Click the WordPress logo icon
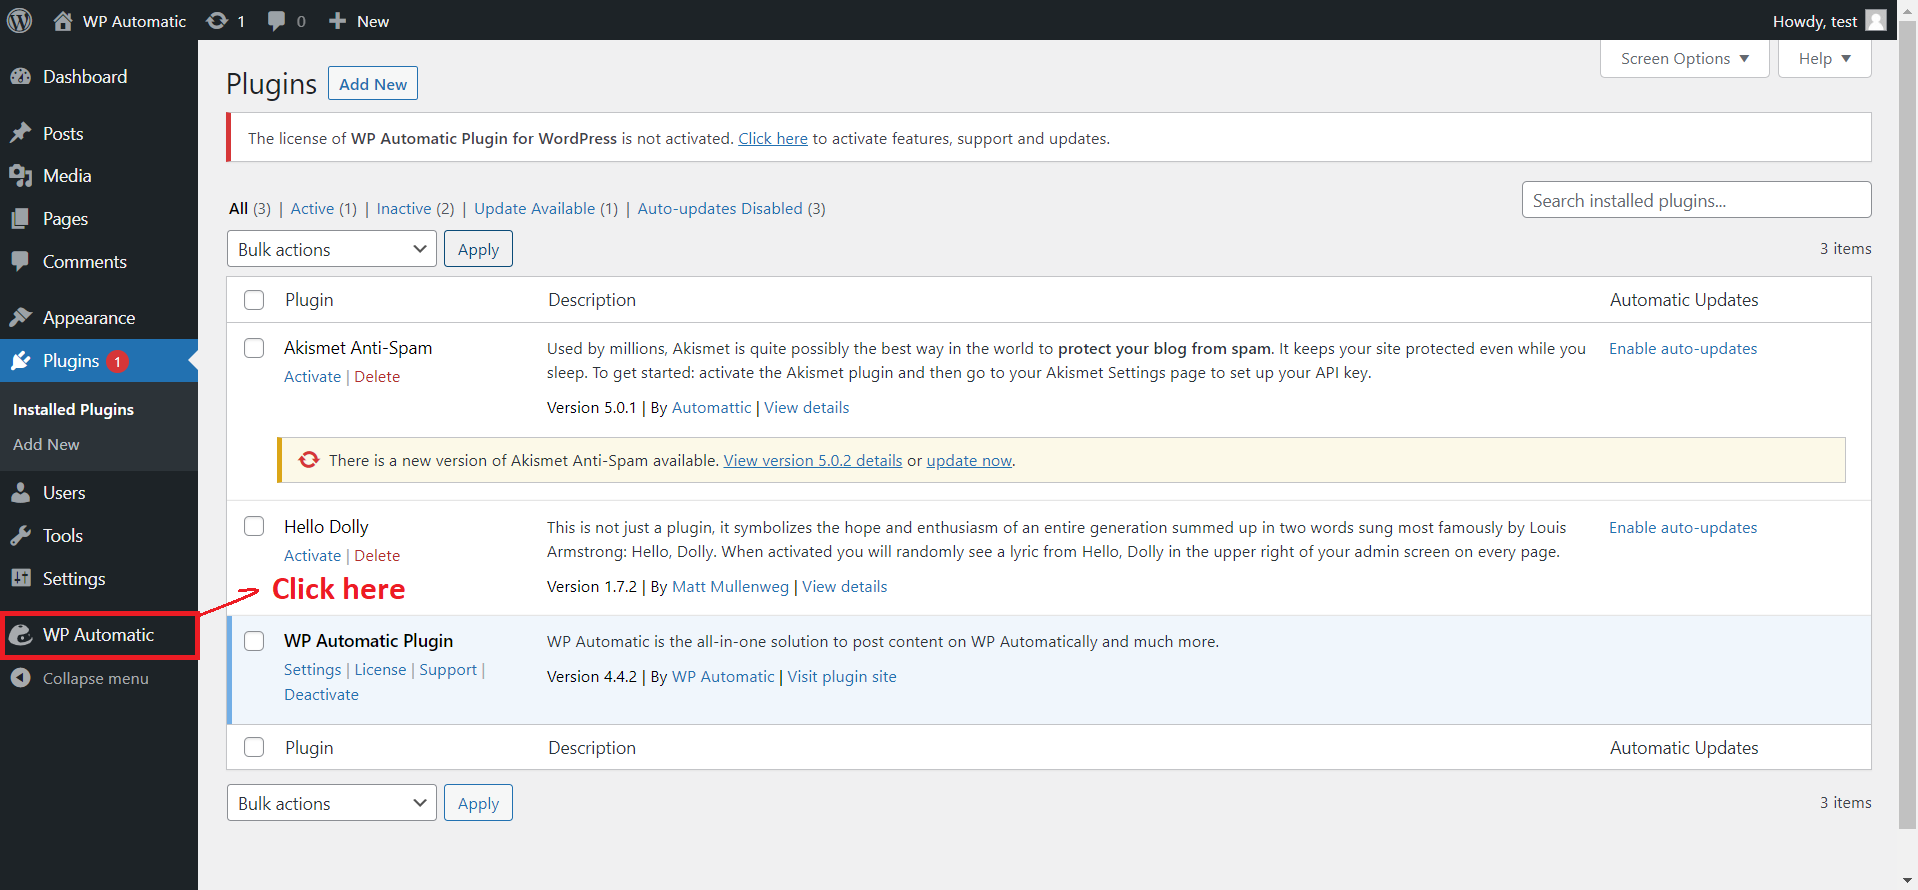 click(x=20, y=21)
